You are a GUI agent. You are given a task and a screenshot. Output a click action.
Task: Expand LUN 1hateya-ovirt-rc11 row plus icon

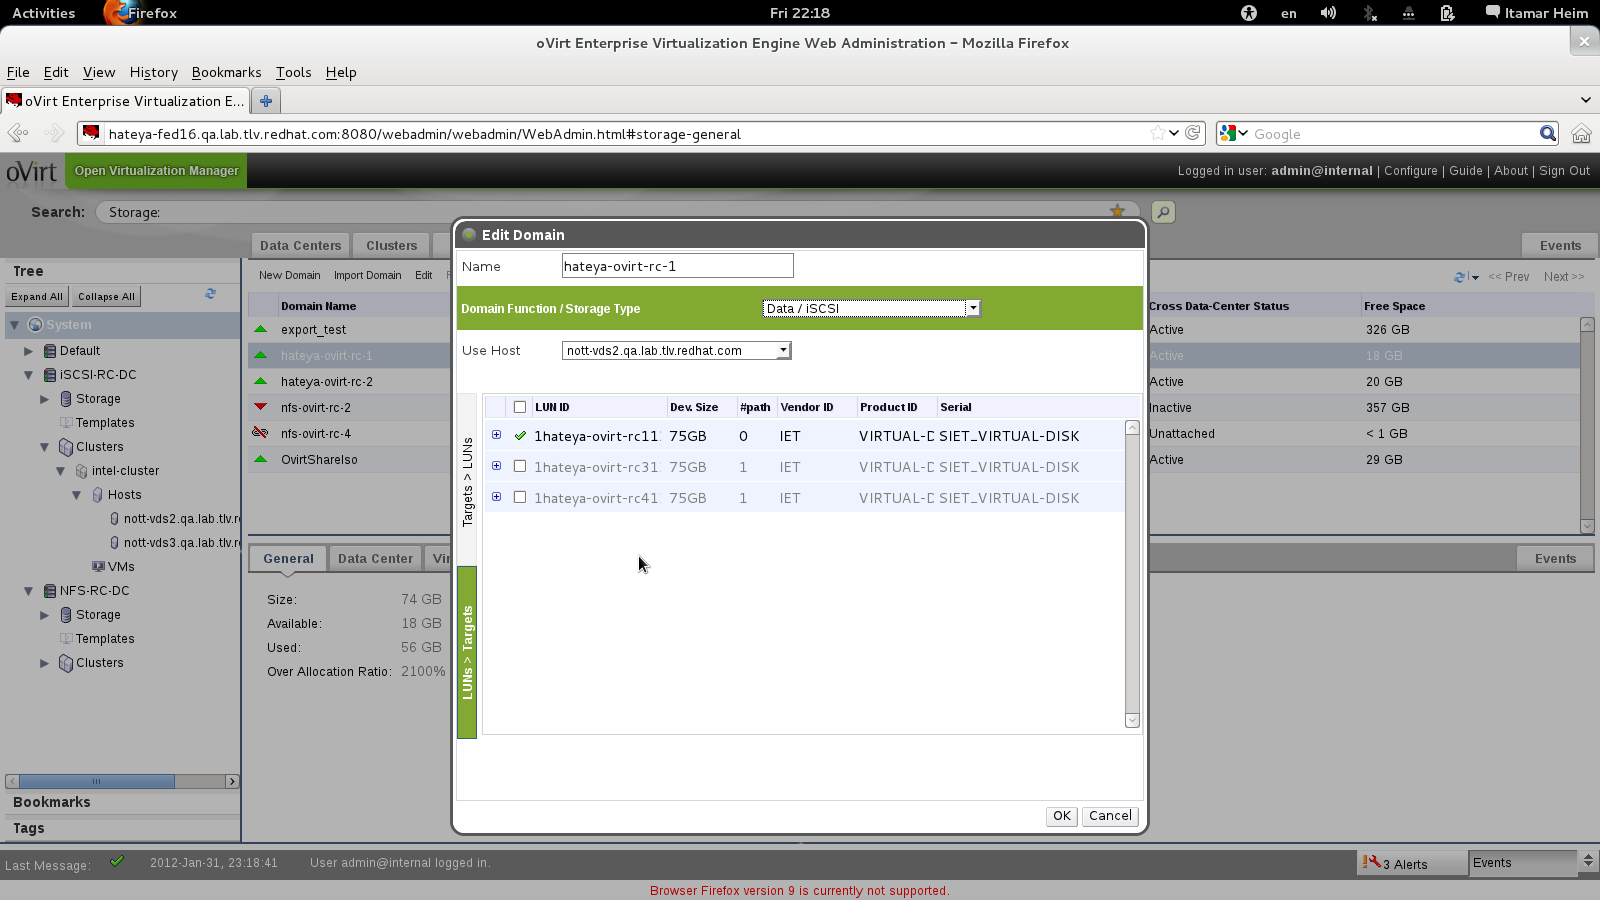coord(496,435)
